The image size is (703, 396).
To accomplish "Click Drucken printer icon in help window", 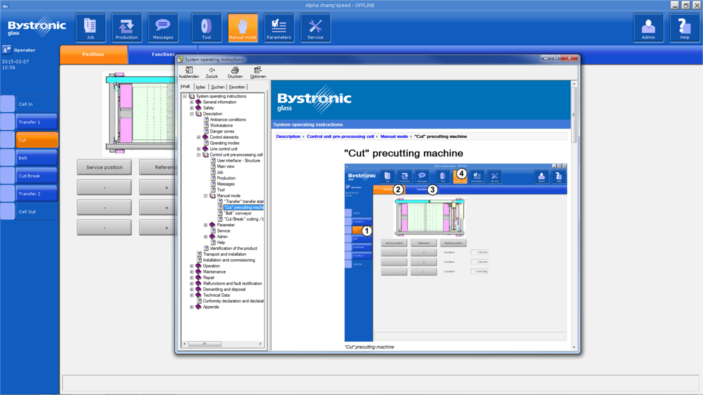I will 234,72.
